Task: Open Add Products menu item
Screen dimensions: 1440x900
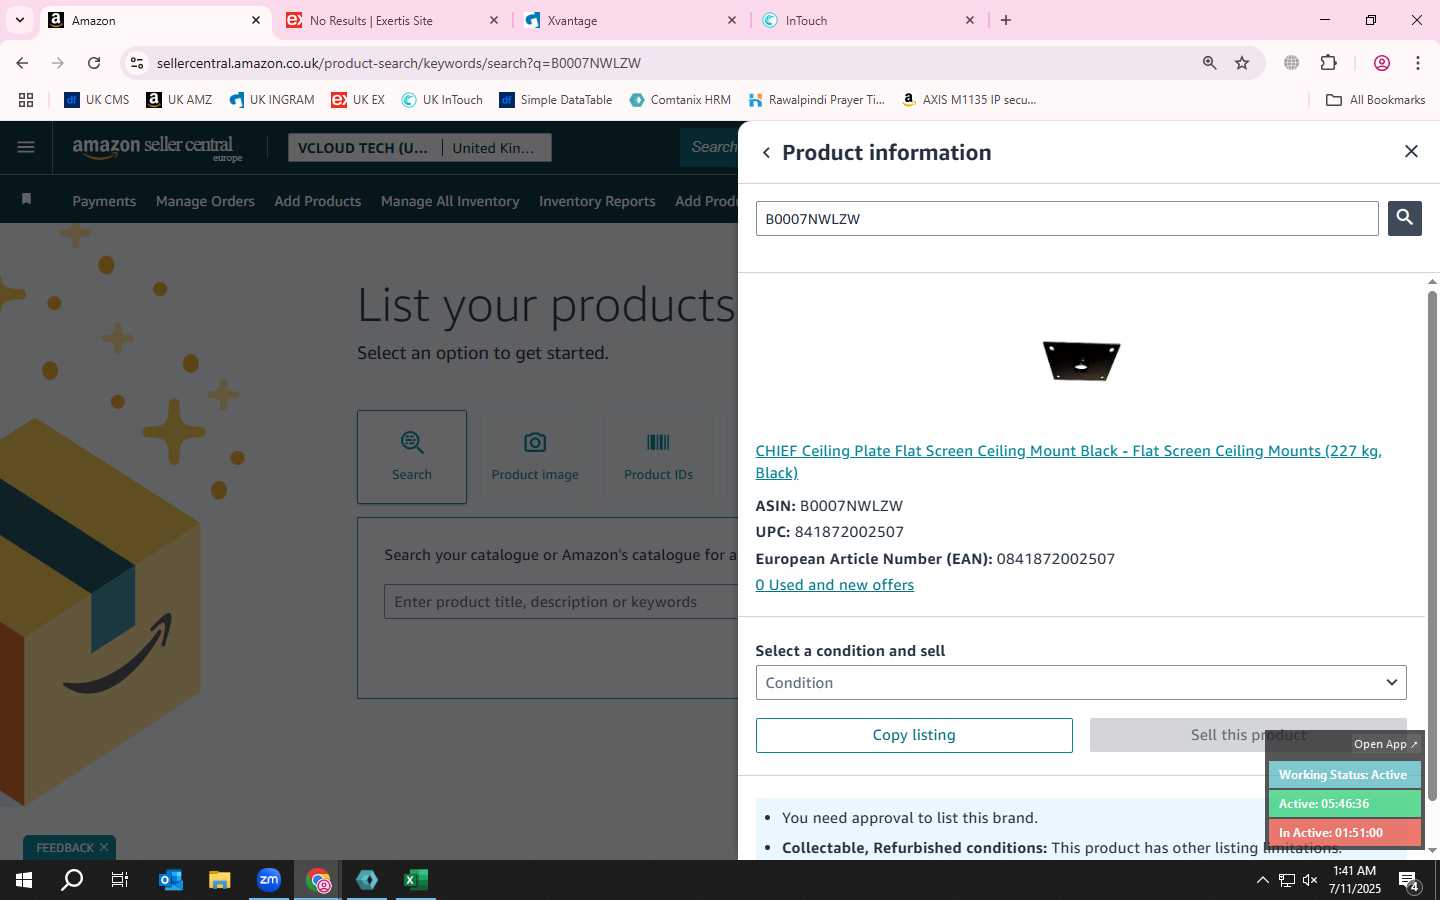Action: (318, 201)
